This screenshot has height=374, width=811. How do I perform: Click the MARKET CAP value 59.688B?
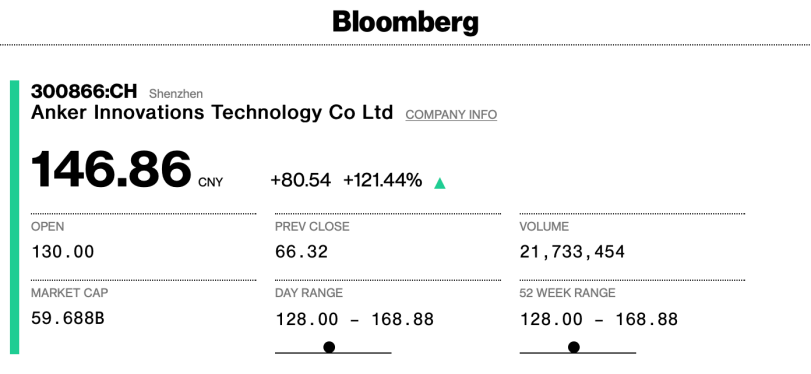point(68,318)
